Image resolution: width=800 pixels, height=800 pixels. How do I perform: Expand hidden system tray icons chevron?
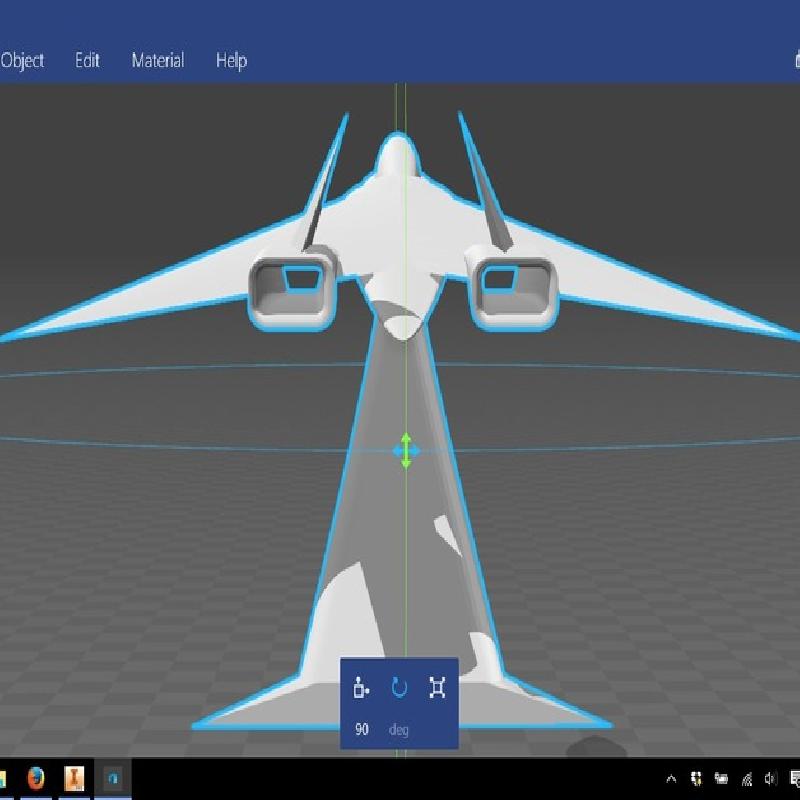[671, 779]
